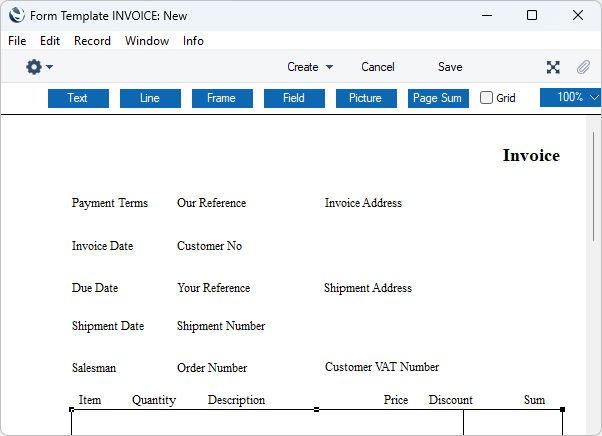Open the Info menu
Screen dimensions: 602x436
tap(193, 41)
